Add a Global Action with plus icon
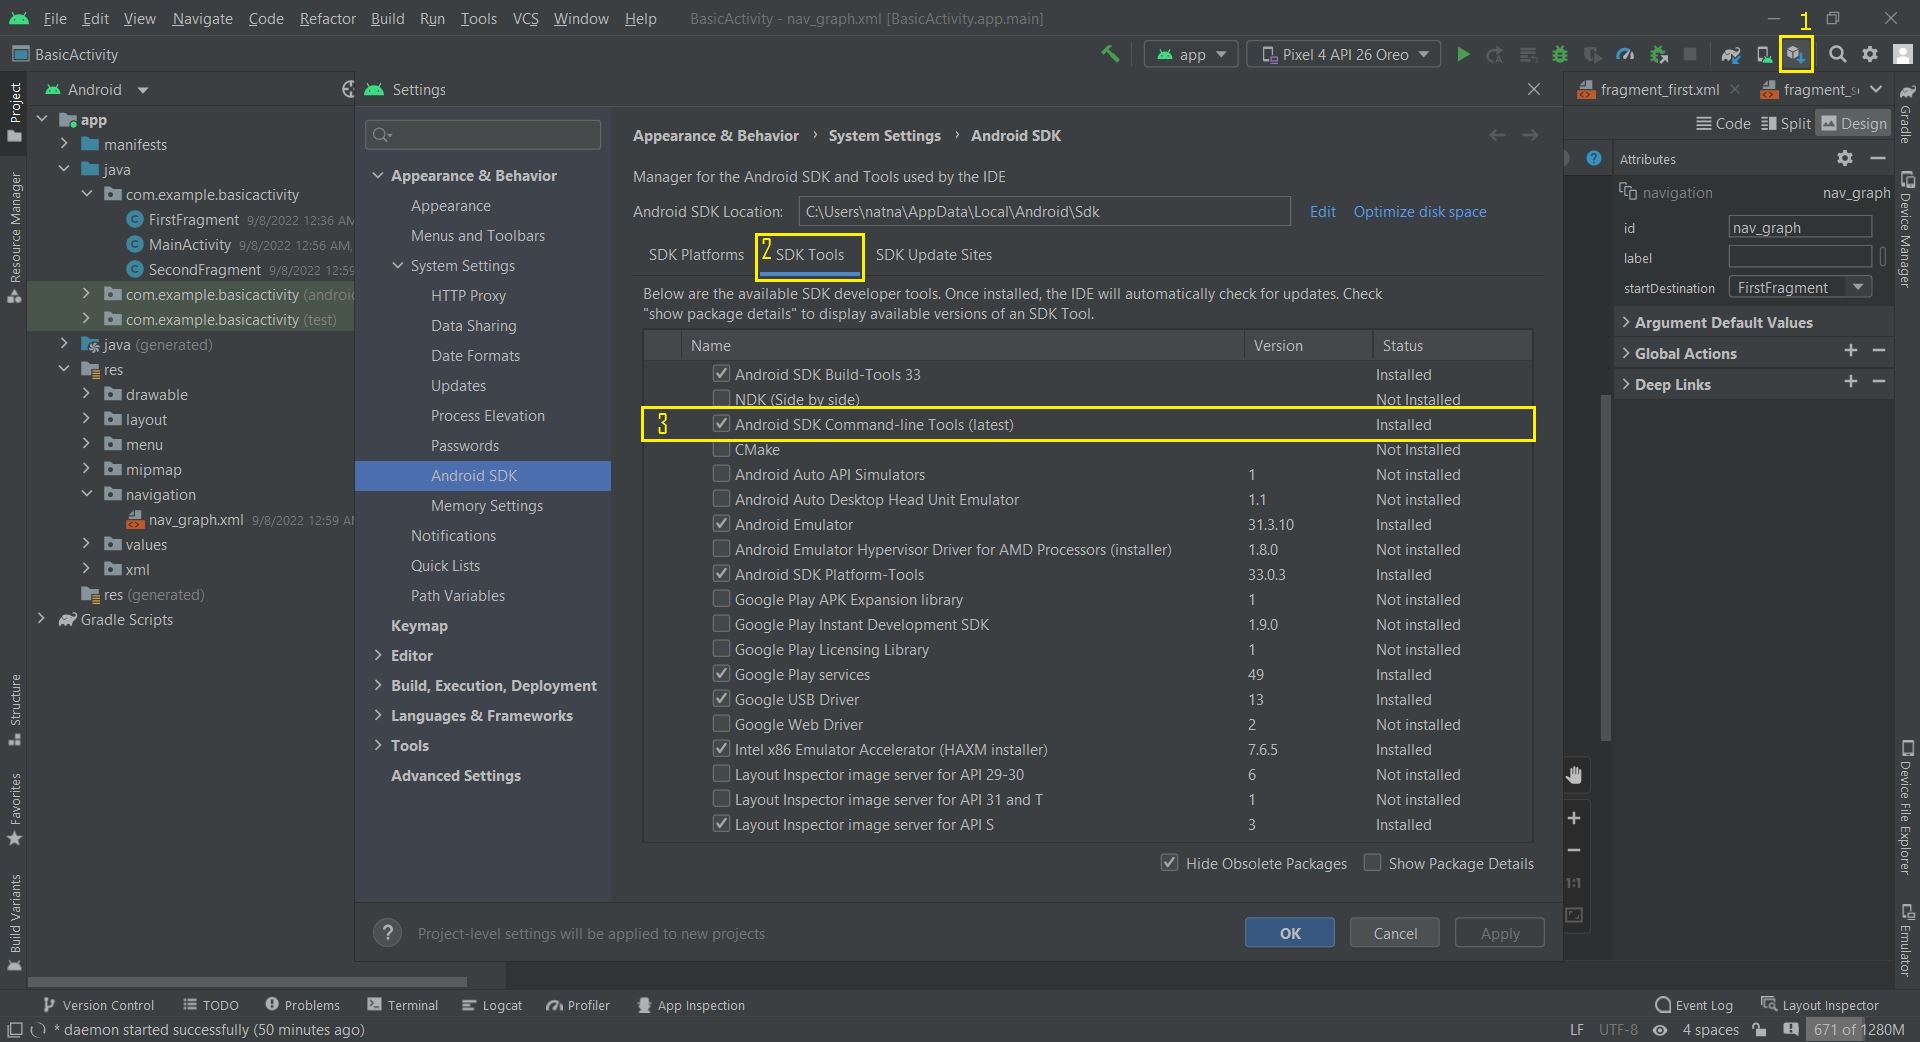Screen dimensions: 1920x1042 1850,351
